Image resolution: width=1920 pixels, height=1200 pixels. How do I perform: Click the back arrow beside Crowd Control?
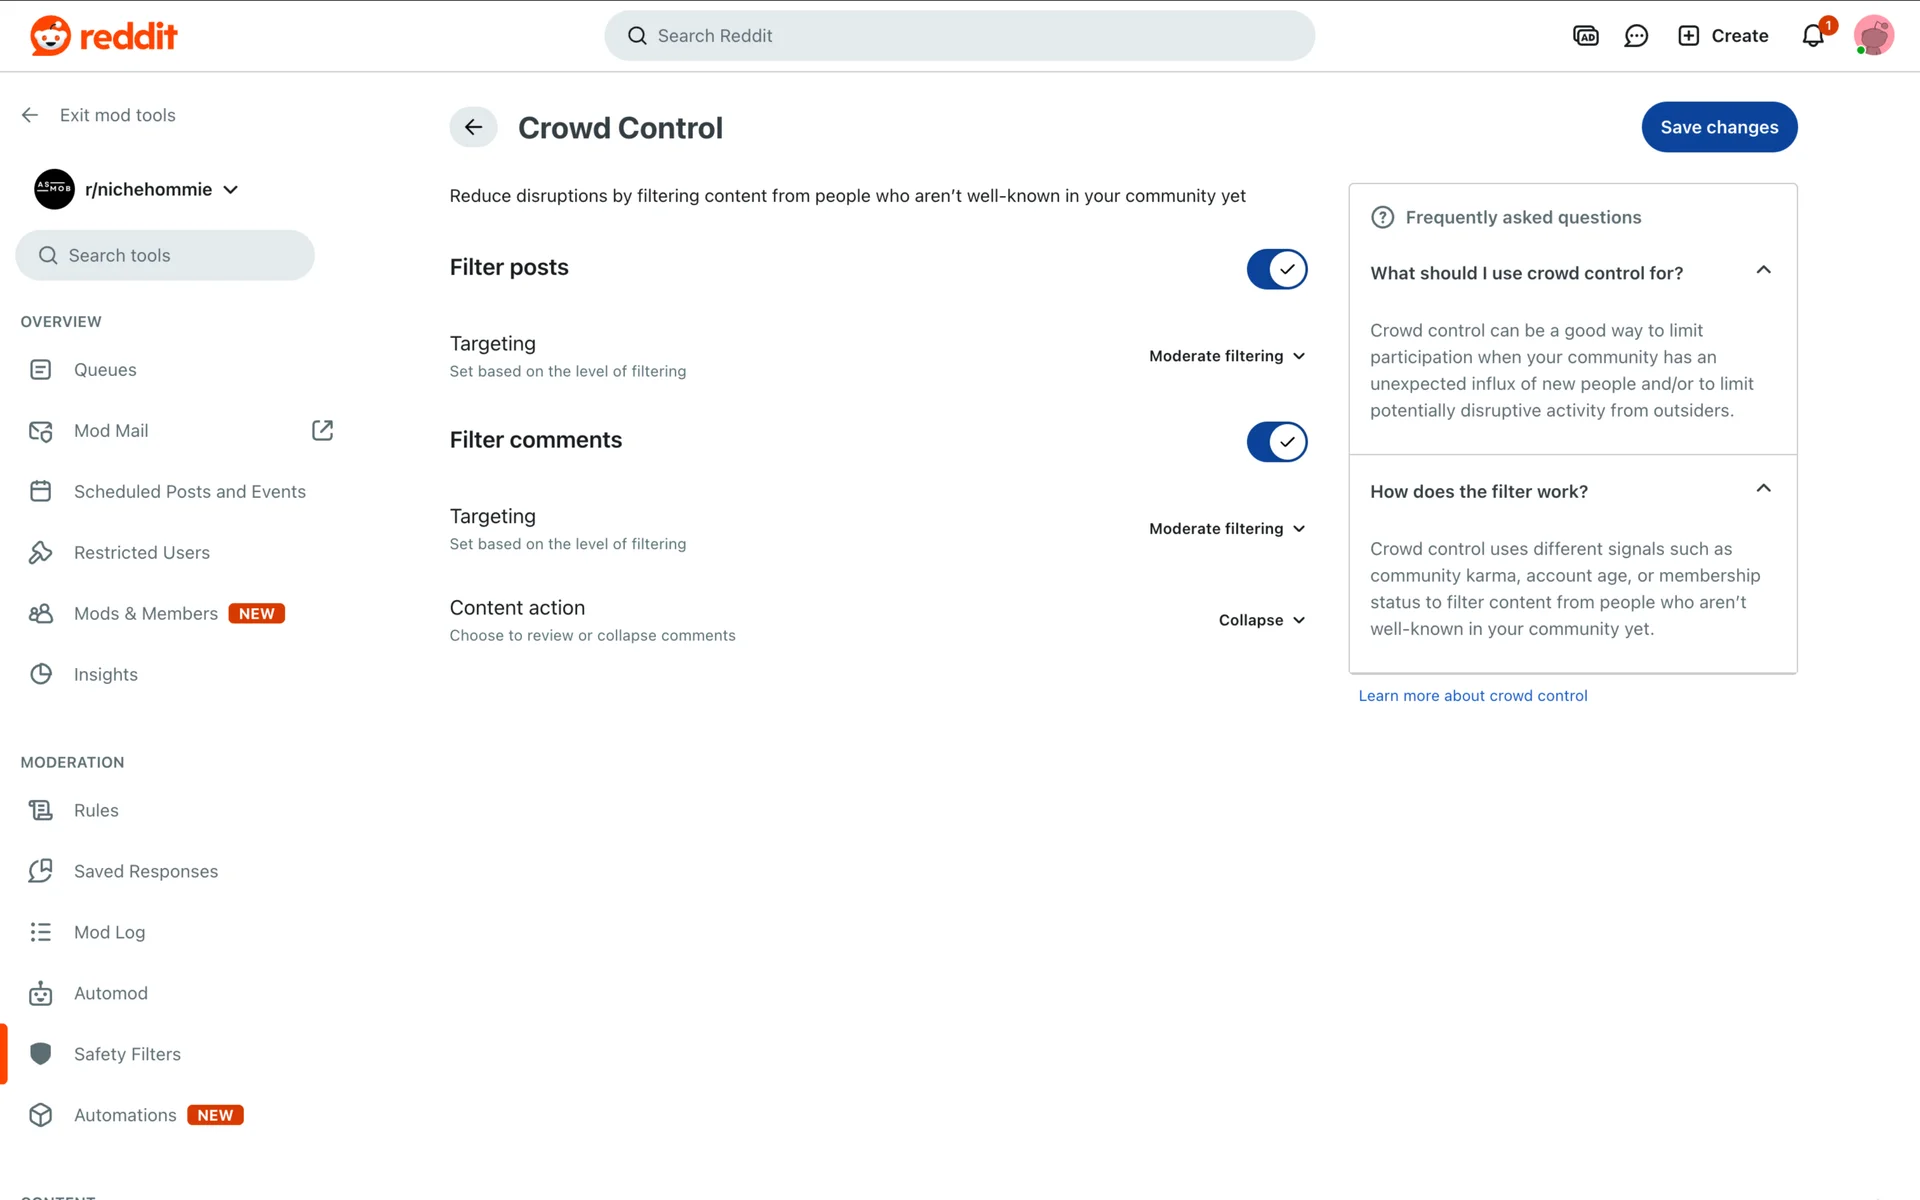click(x=473, y=127)
